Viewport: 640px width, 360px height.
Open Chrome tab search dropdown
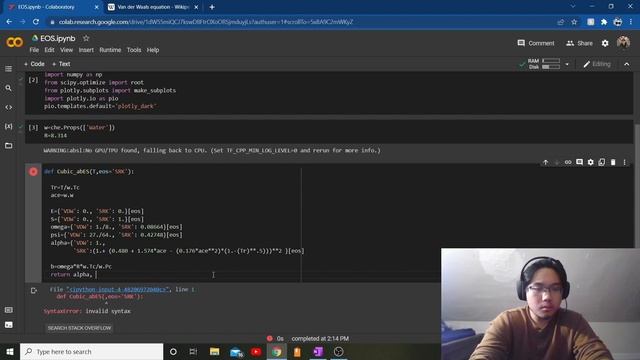[x=573, y=7]
